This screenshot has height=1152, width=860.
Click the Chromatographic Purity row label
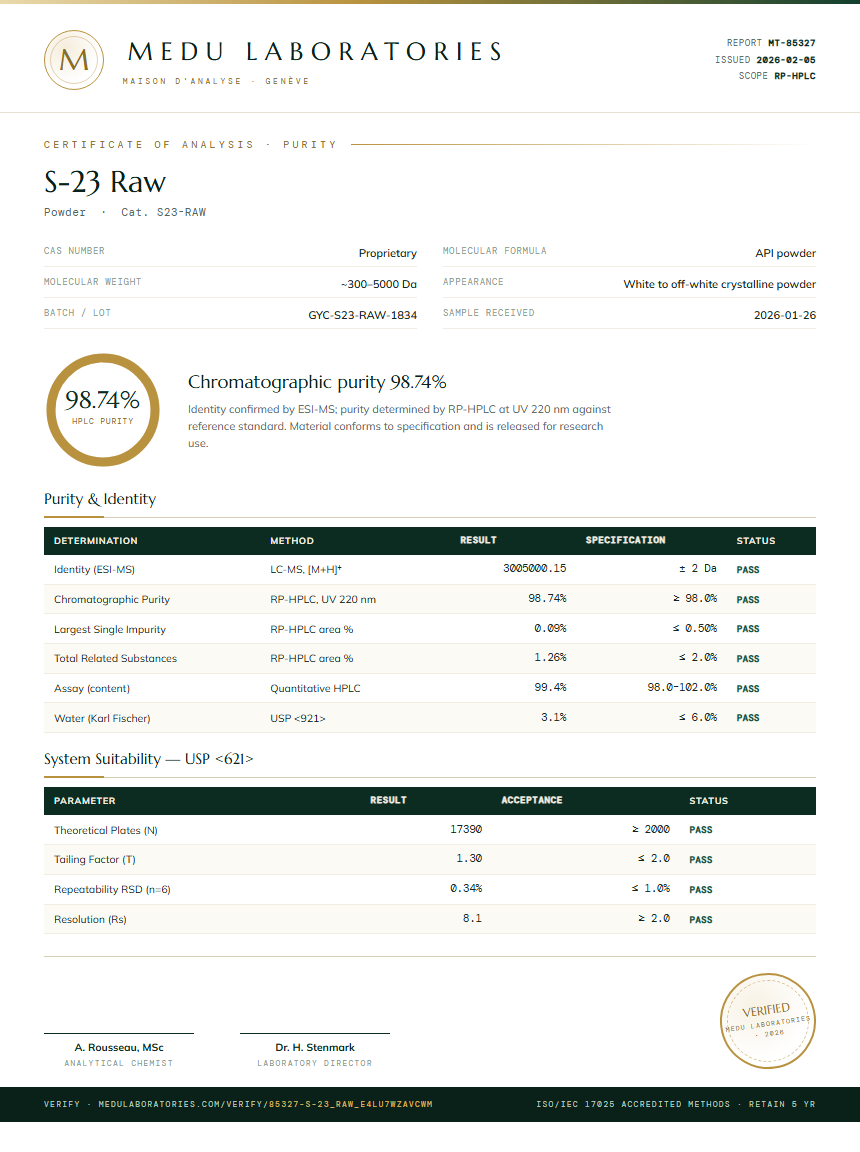(112, 600)
